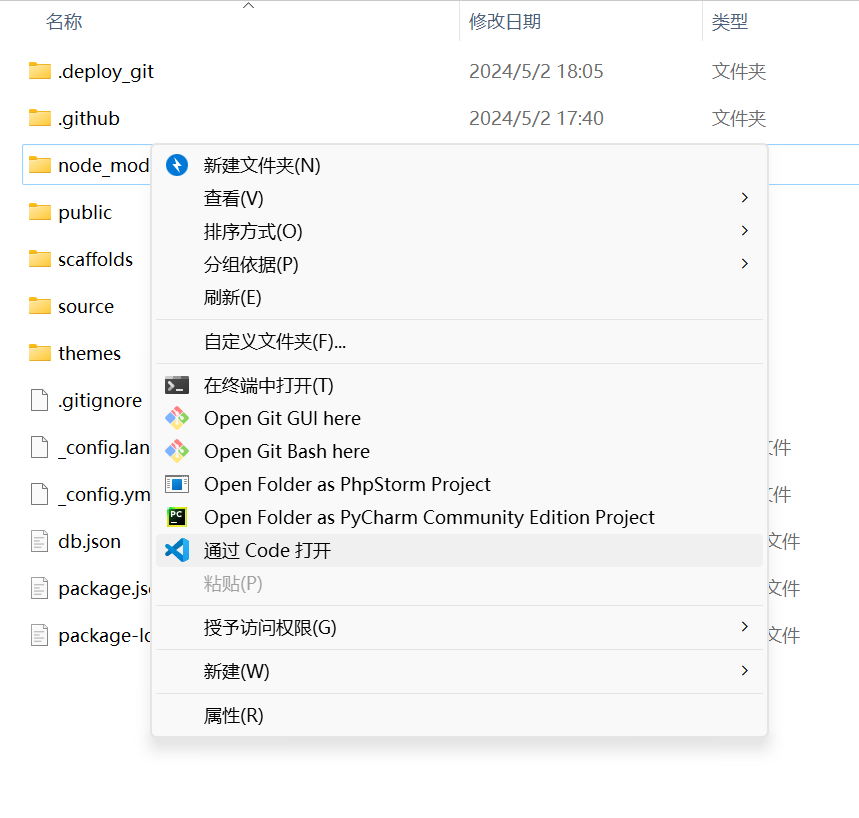Image resolution: width=859 pixels, height=818 pixels.
Task: Click the Git GUI icon
Action: click(x=177, y=418)
